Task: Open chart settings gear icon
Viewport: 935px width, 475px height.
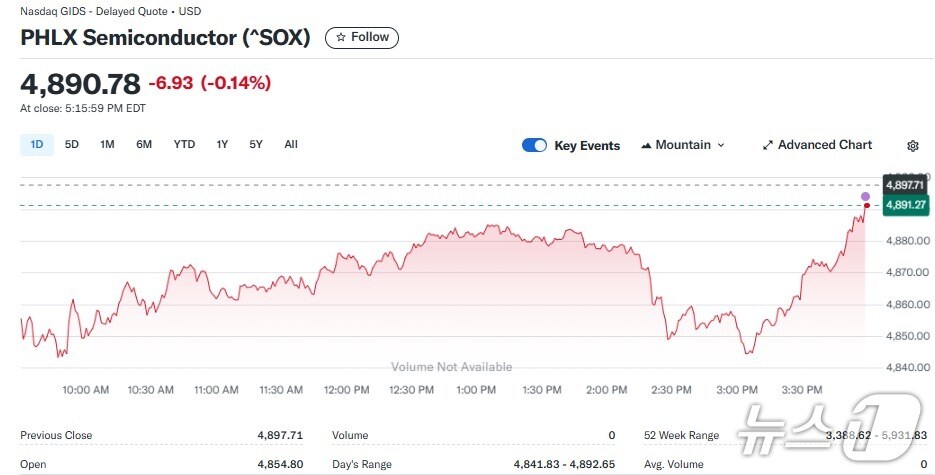Action: click(x=913, y=146)
